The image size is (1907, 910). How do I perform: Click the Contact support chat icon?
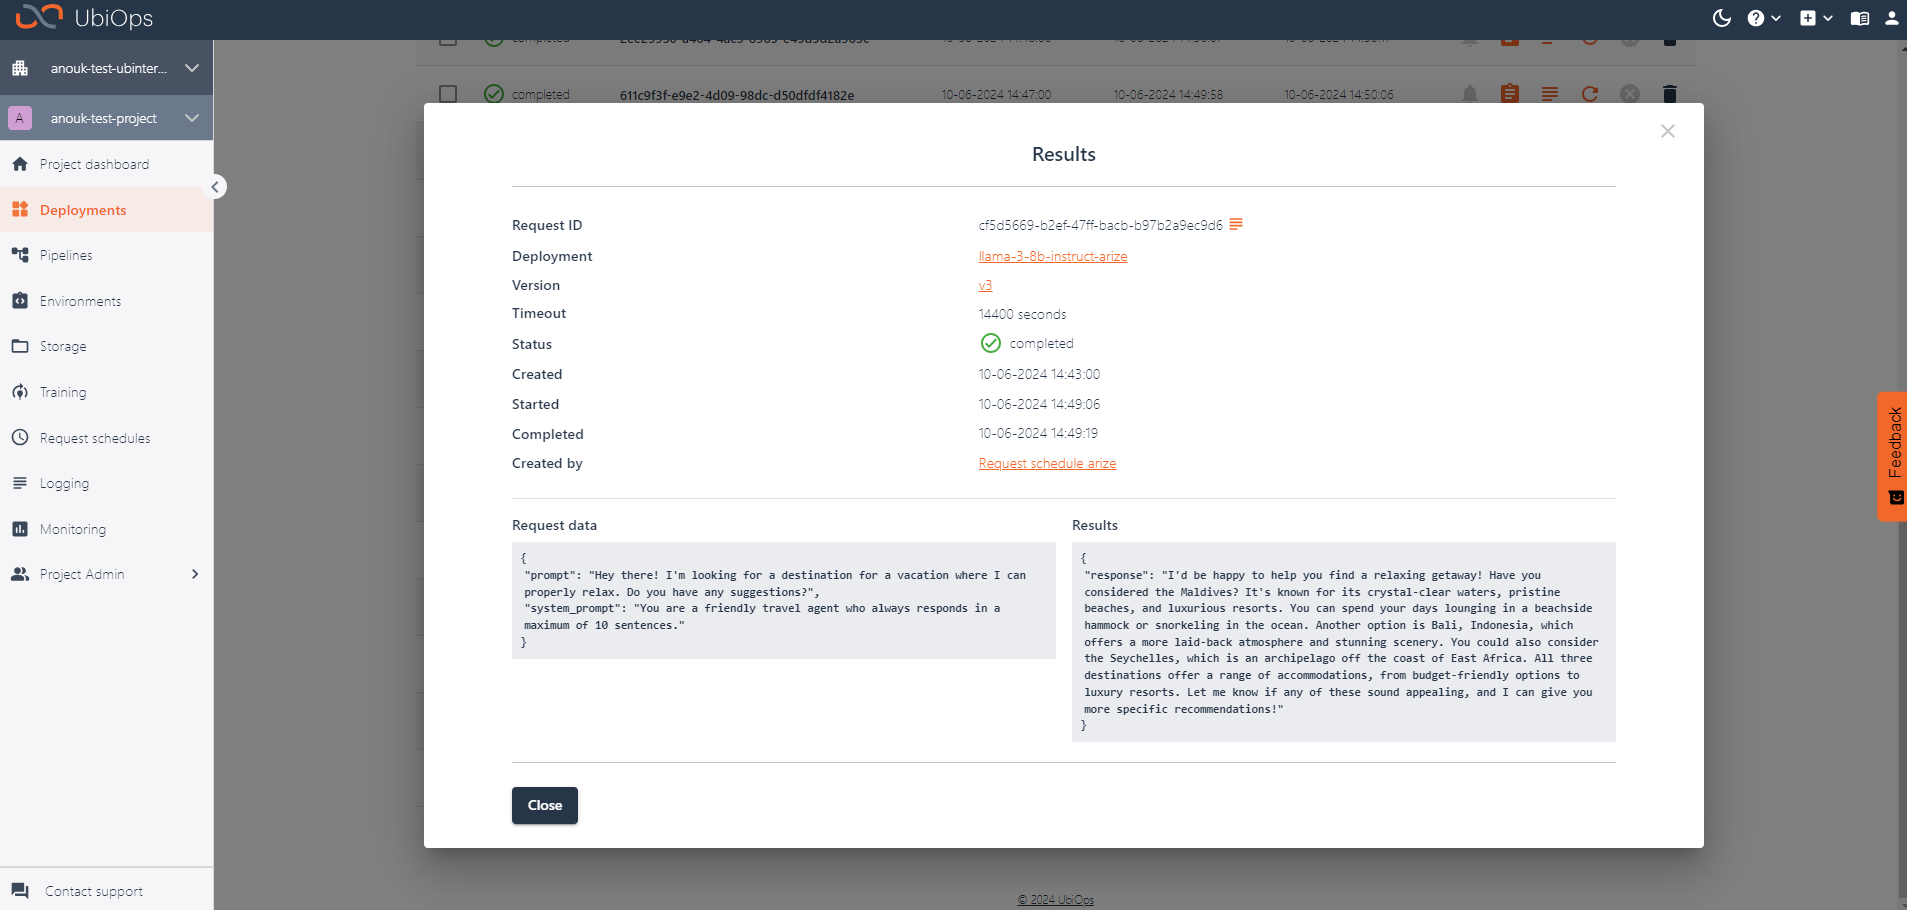click(20, 890)
